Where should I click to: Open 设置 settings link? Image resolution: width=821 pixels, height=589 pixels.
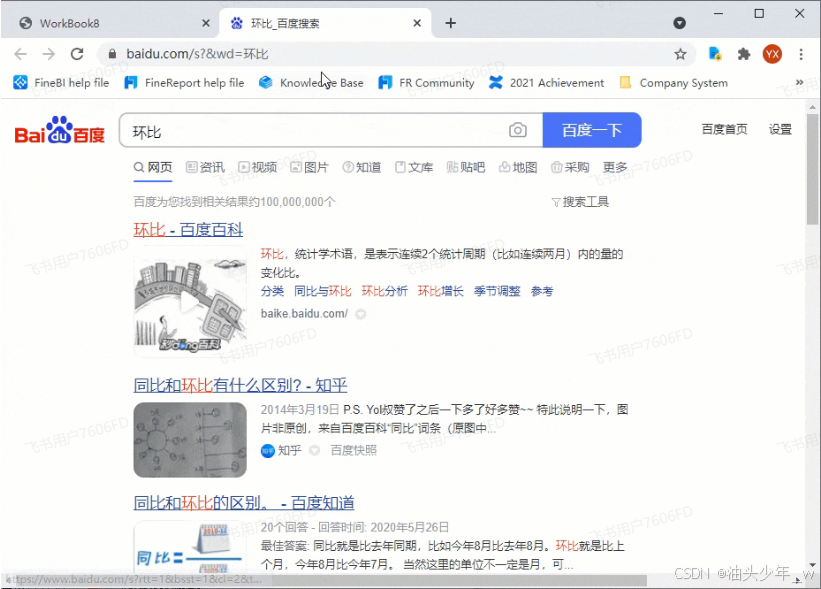(x=780, y=129)
